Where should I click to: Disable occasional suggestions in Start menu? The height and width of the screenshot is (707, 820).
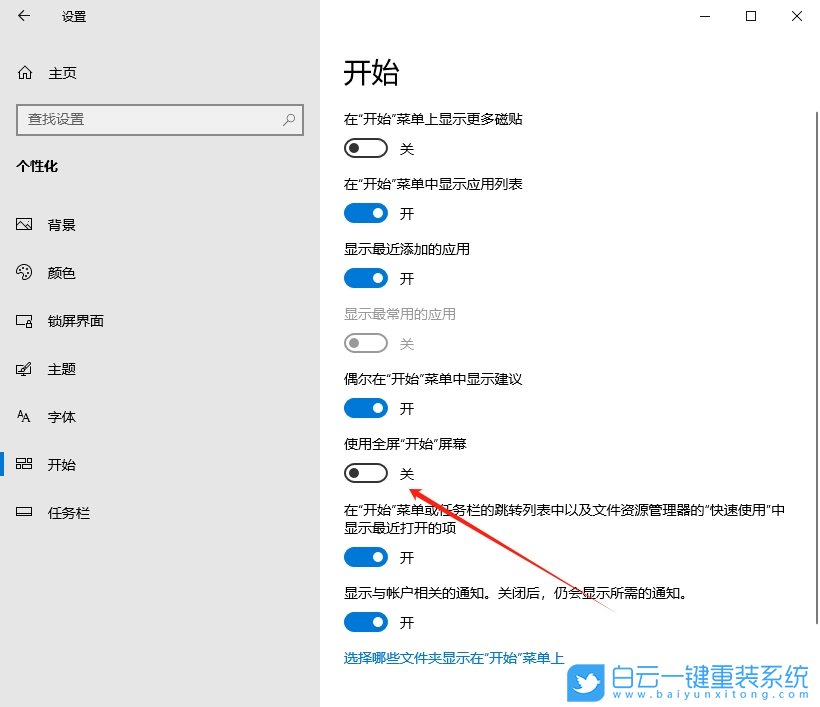(x=365, y=407)
